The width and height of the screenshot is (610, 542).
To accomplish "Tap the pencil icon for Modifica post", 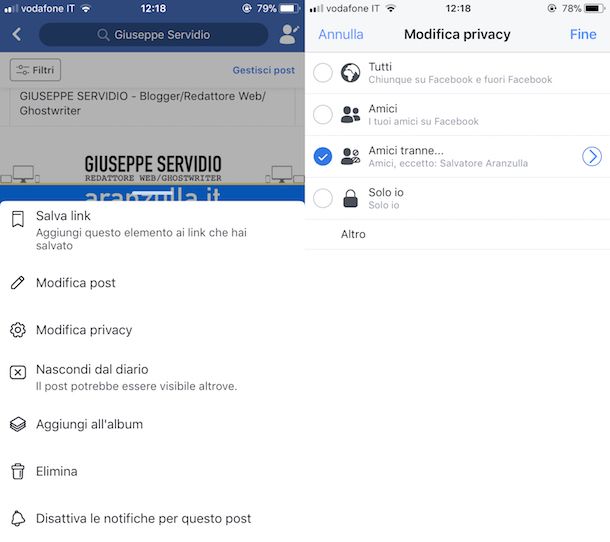I will (18, 283).
